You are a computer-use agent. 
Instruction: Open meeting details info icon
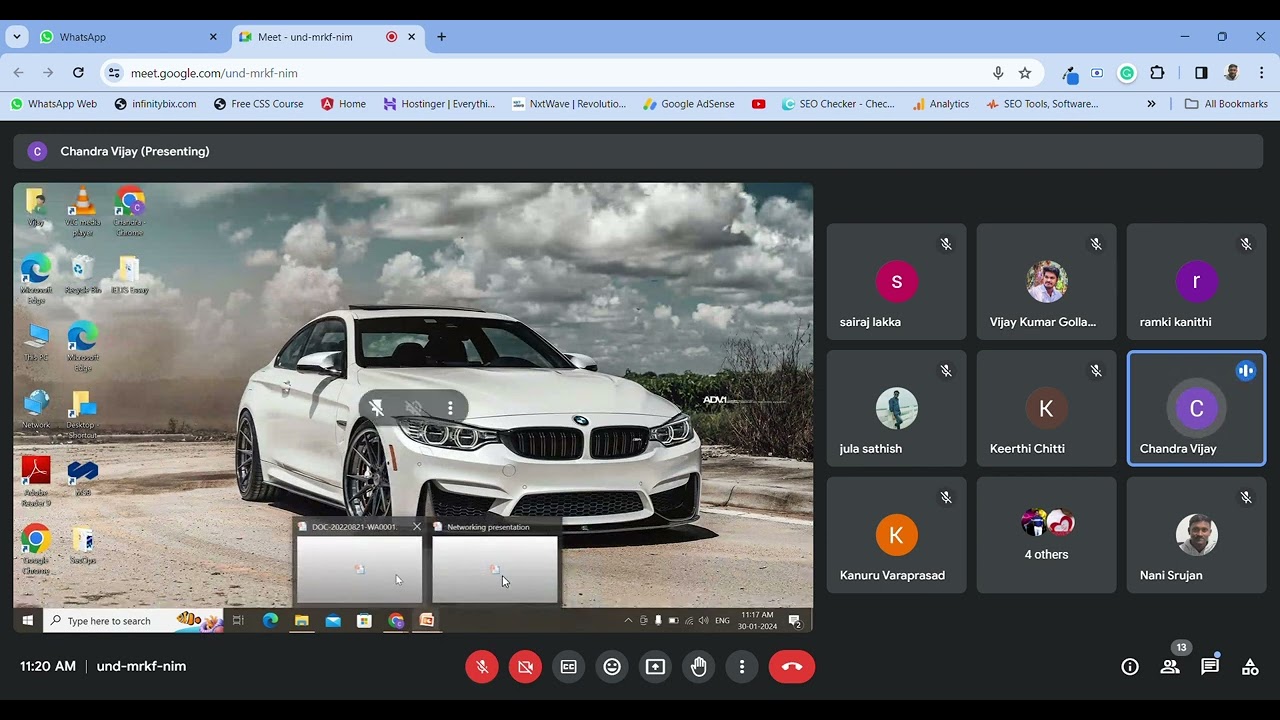1130,667
